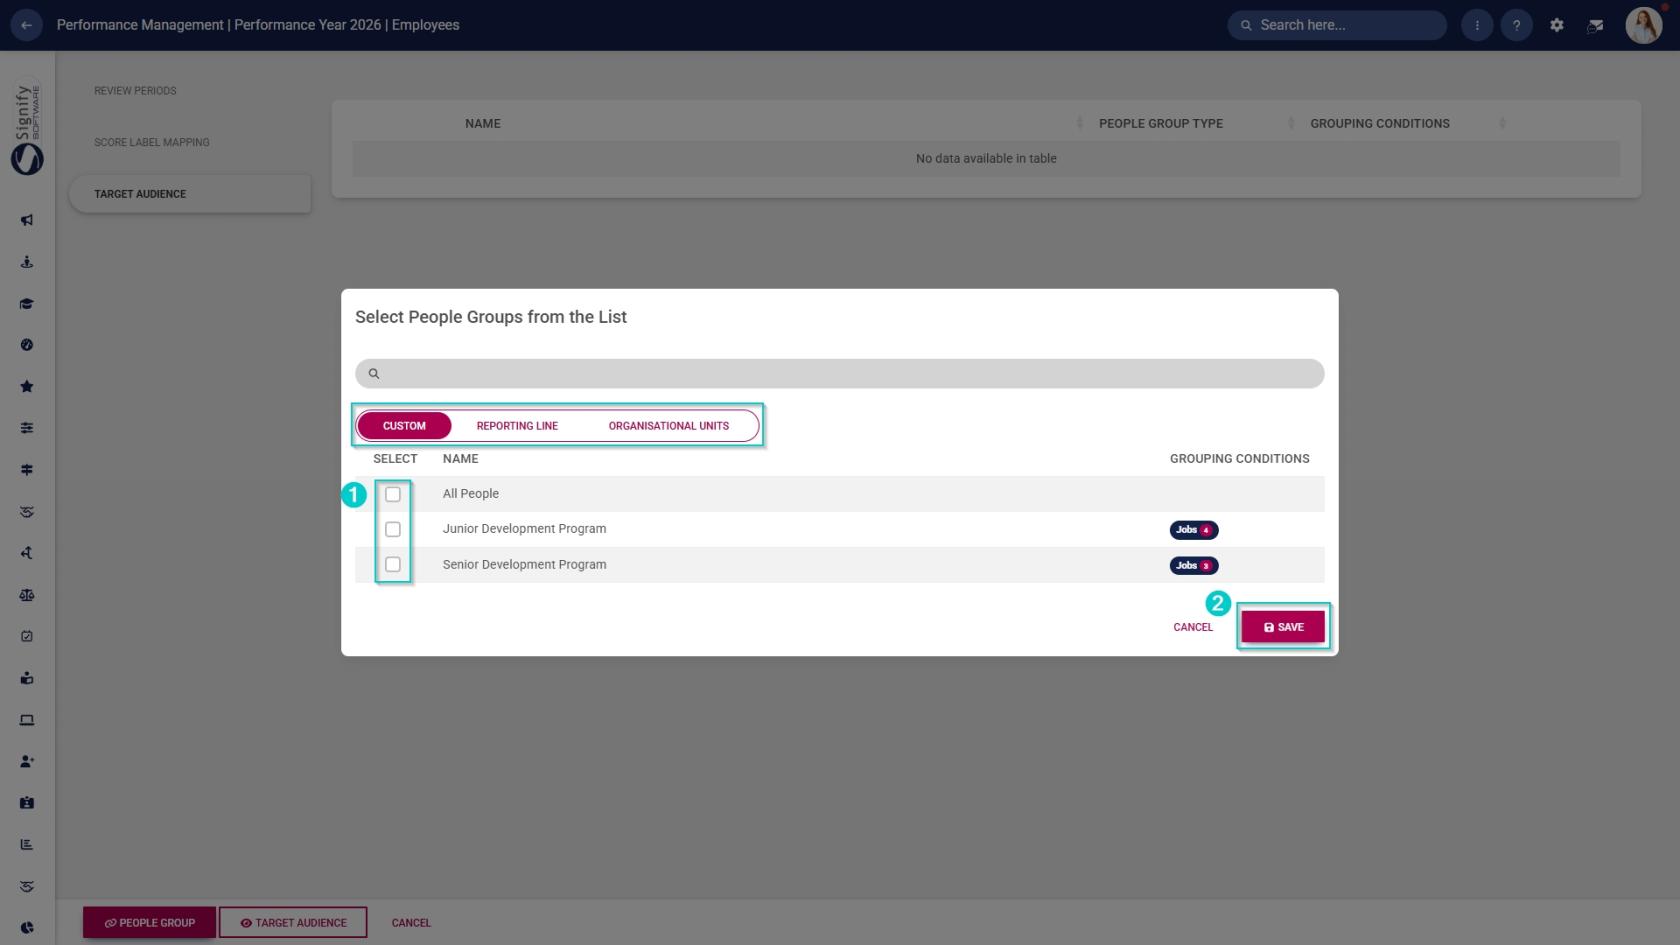Click the magnifier icon in dialog search
The width and height of the screenshot is (1680, 945).
374,374
